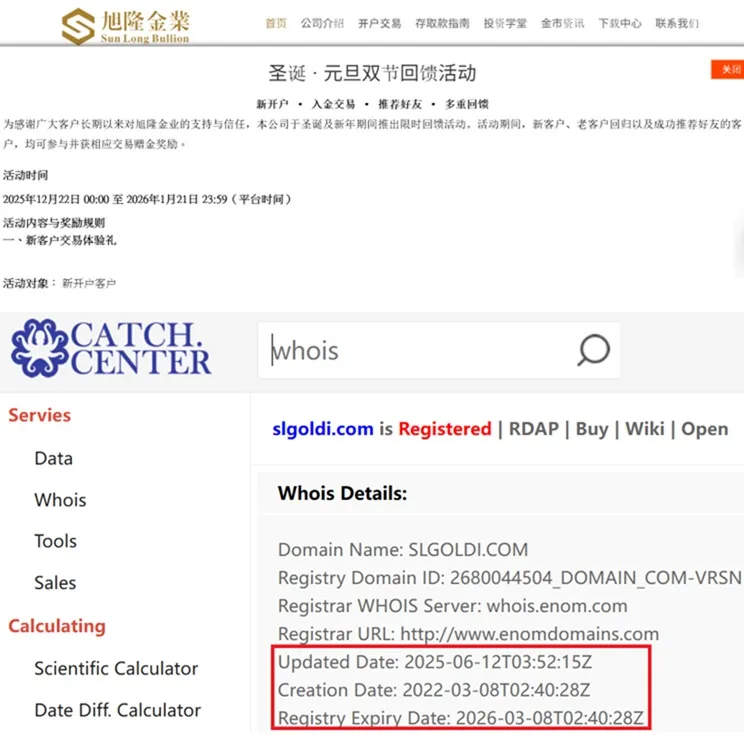Click the 活动时间 heading
744x735 pixels.
26,175
